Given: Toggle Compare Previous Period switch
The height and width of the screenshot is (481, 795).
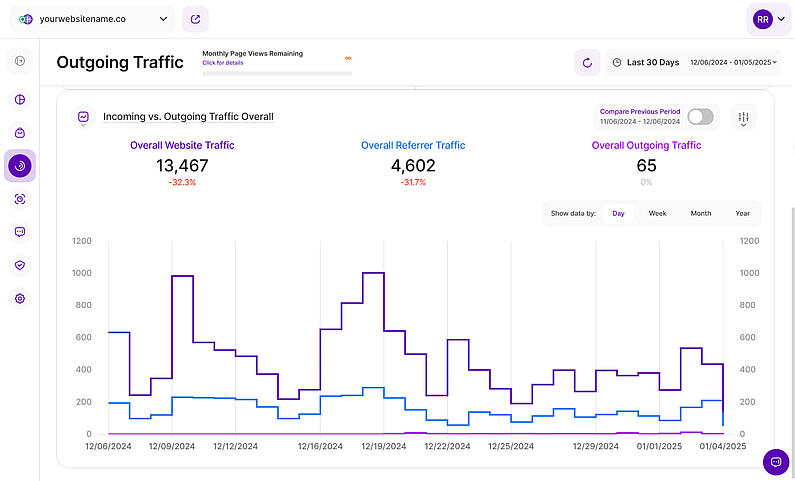Looking at the screenshot, I should coord(700,117).
